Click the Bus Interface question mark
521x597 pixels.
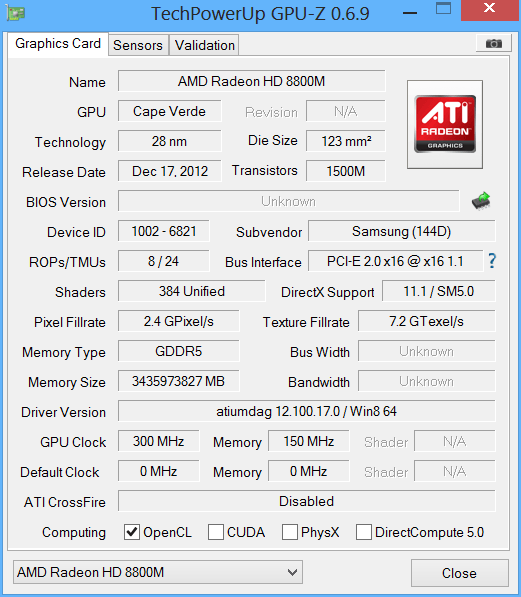click(492, 261)
